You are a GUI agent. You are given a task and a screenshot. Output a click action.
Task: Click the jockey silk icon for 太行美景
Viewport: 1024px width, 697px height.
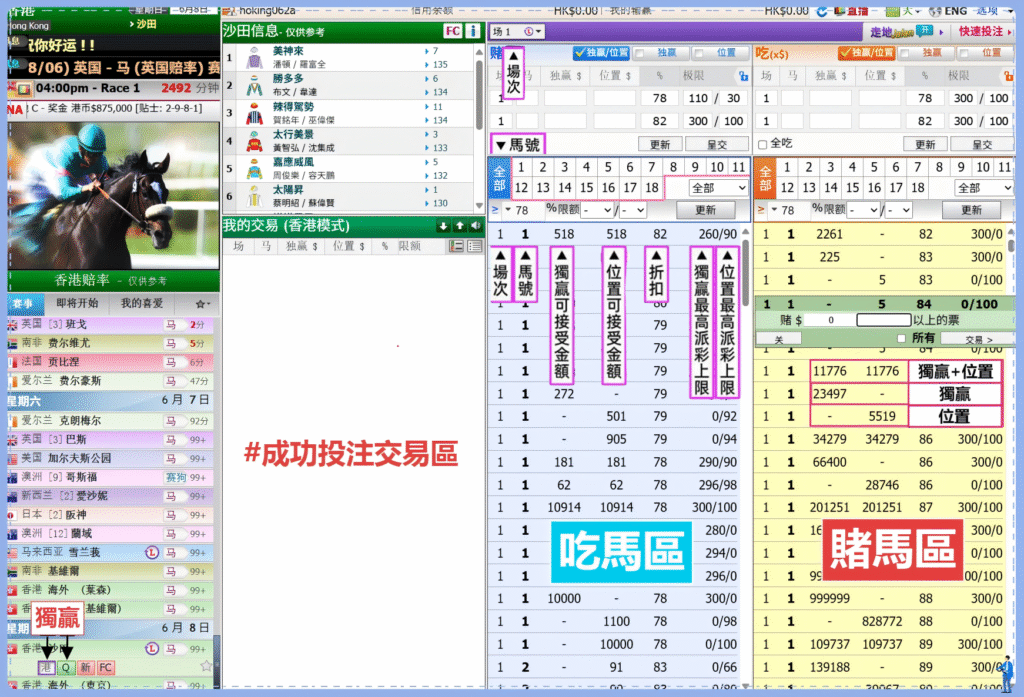[254, 141]
